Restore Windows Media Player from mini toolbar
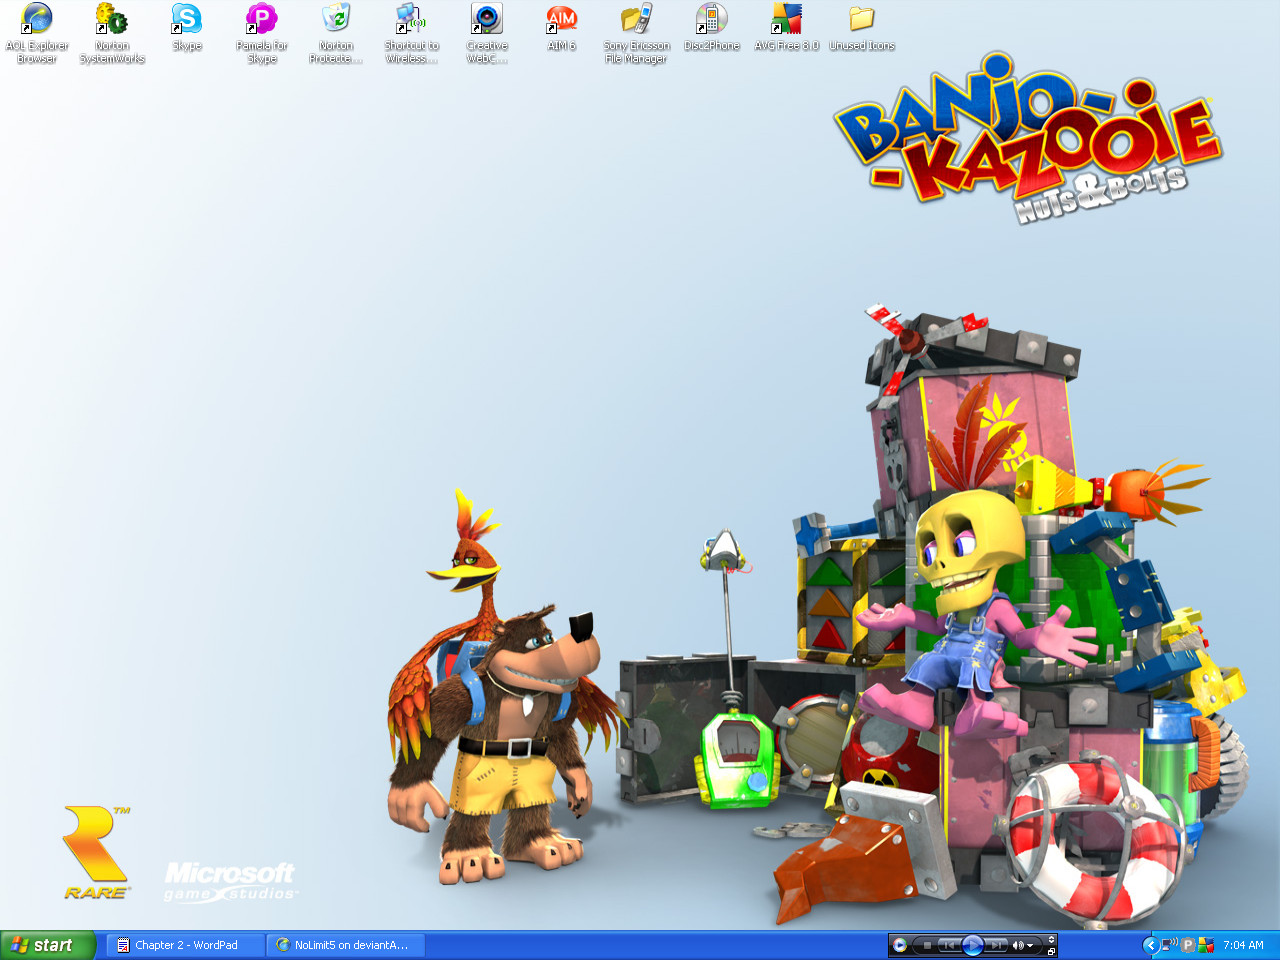This screenshot has width=1280, height=960. pos(1051,952)
